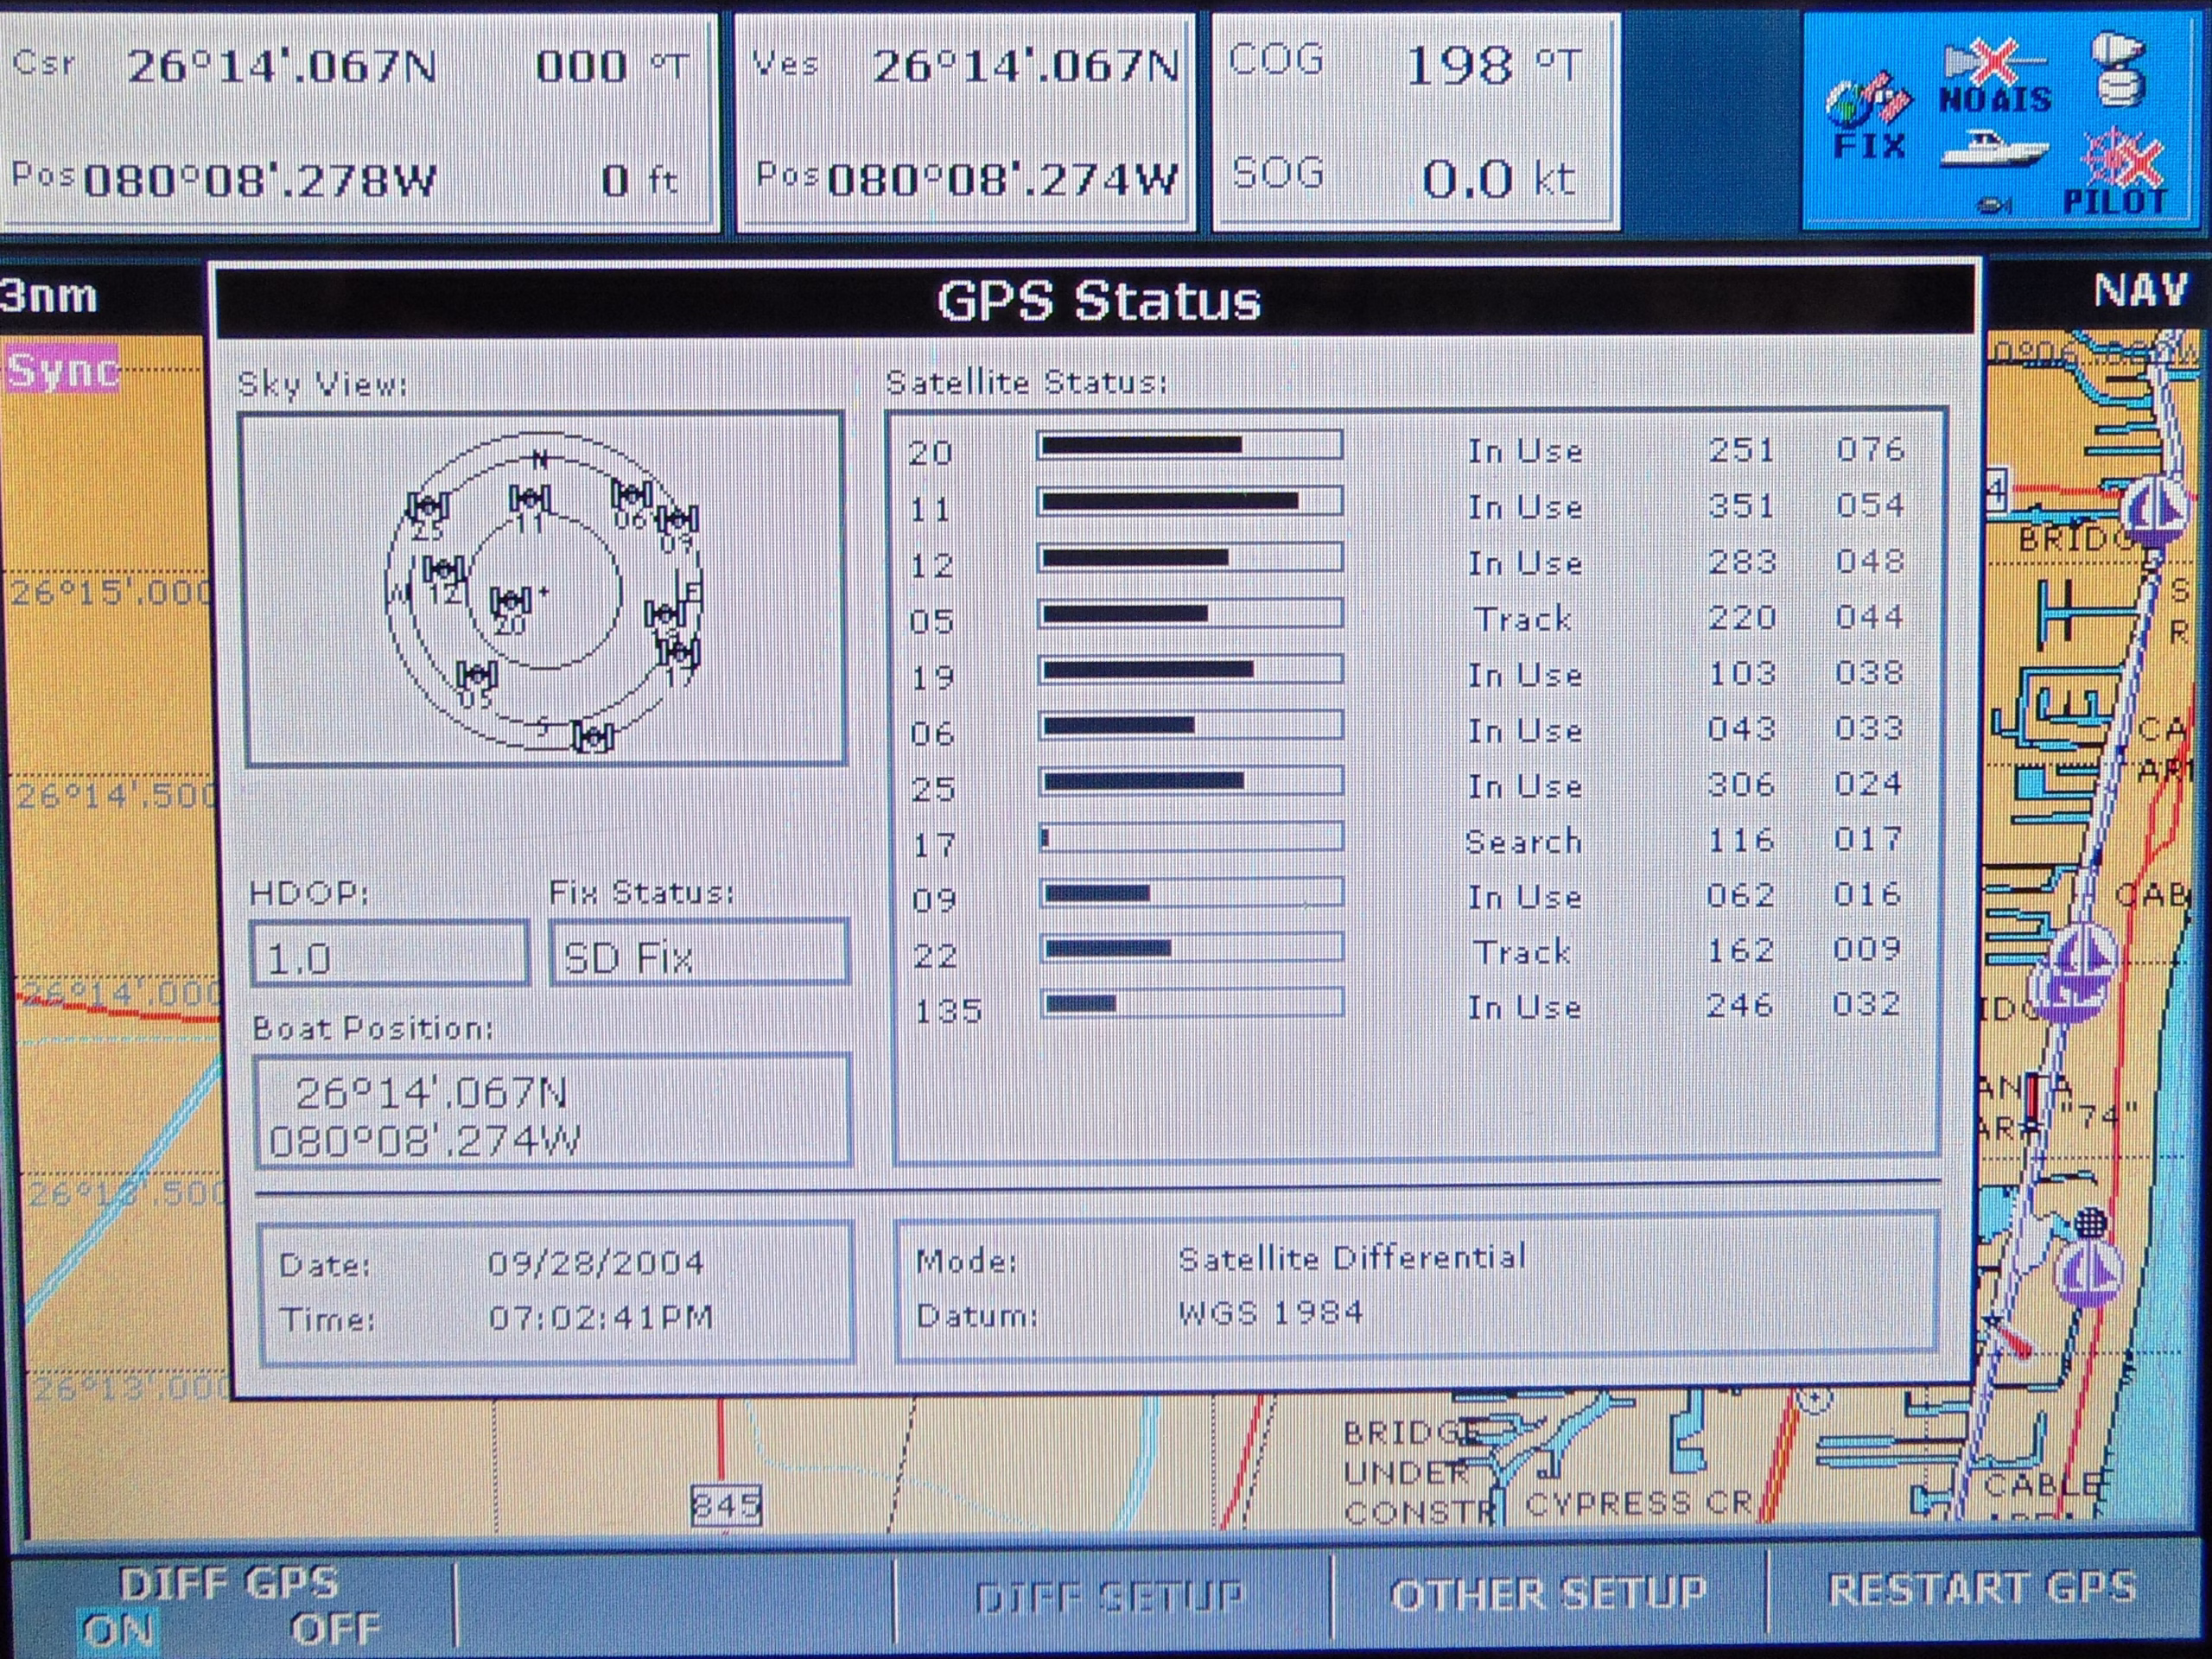Click the 3nm chart range label
Screen dimensions: 2212x1659
click(50, 296)
